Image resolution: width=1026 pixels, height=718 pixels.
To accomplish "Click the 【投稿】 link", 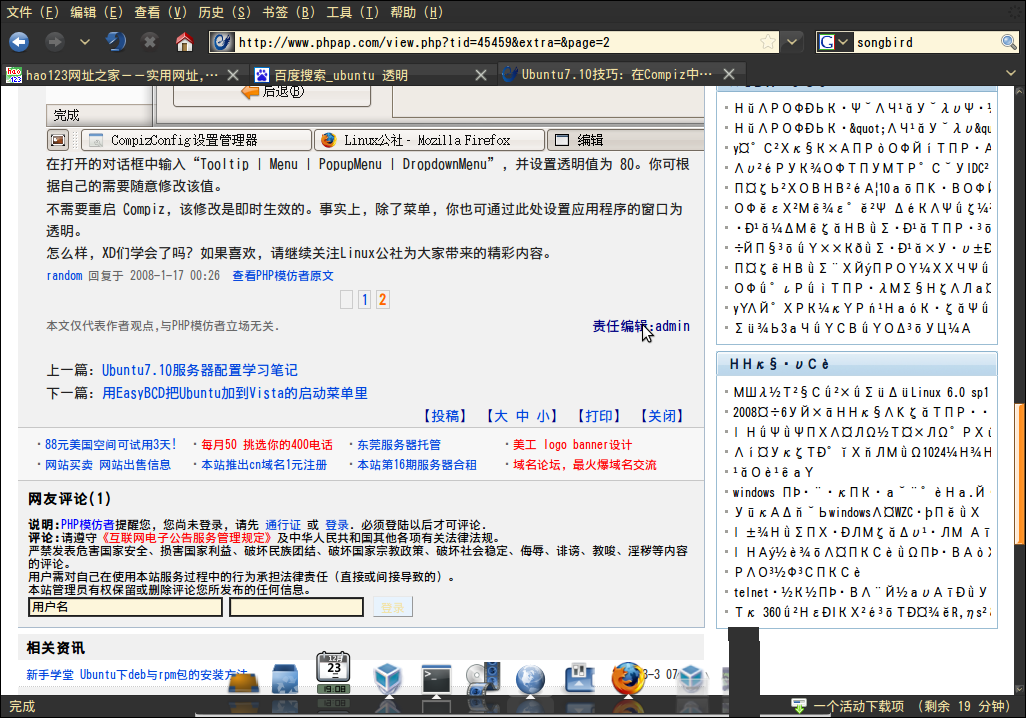I will (x=445, y=416).
